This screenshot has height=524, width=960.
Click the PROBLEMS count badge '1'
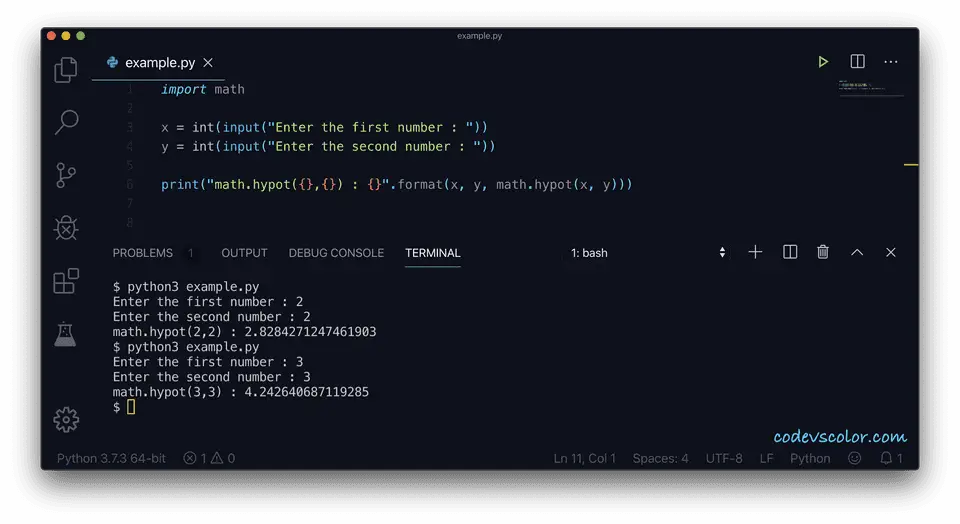pos(190,253)
